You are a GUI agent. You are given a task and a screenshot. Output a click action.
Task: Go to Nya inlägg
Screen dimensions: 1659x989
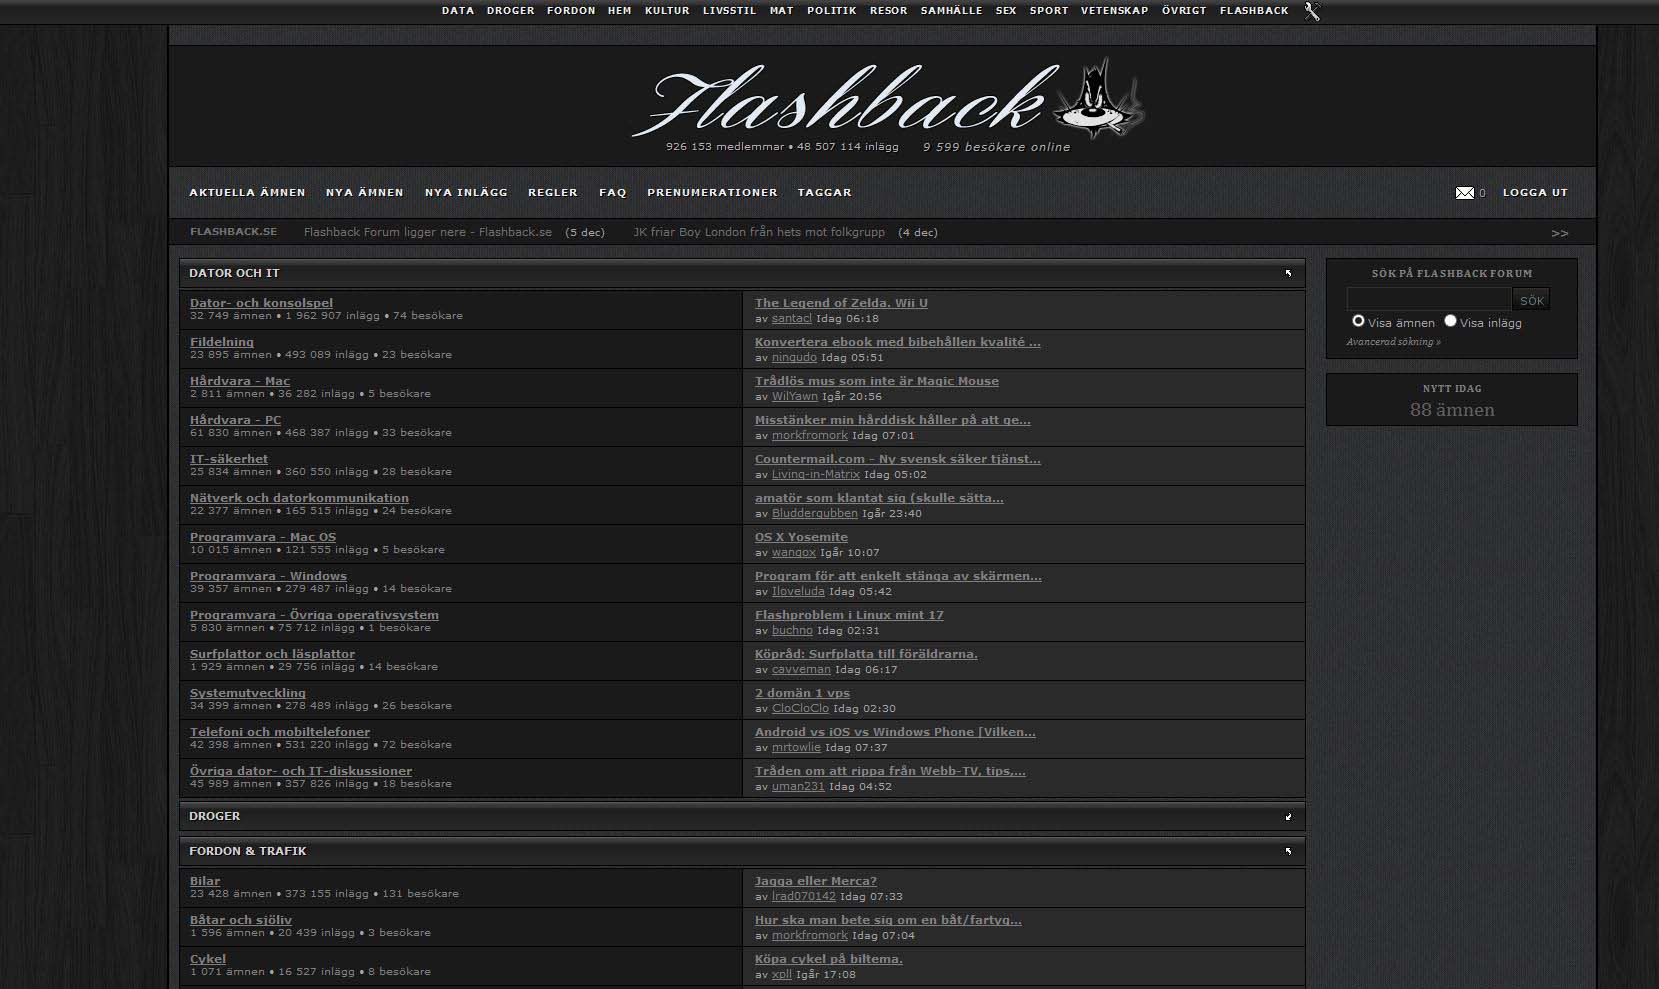point(466,193)
